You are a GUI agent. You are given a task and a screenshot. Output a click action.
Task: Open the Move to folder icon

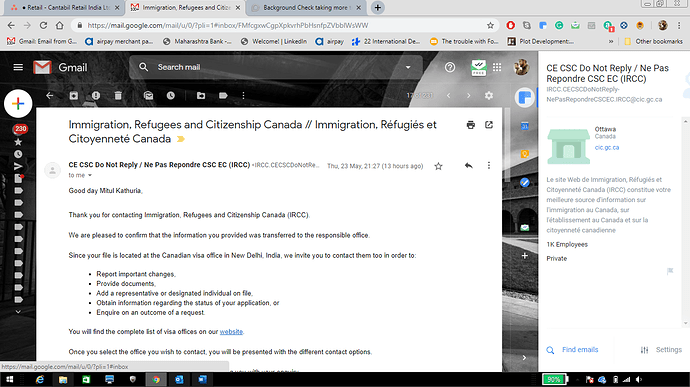pyautogui.click(x=201, y=96)
